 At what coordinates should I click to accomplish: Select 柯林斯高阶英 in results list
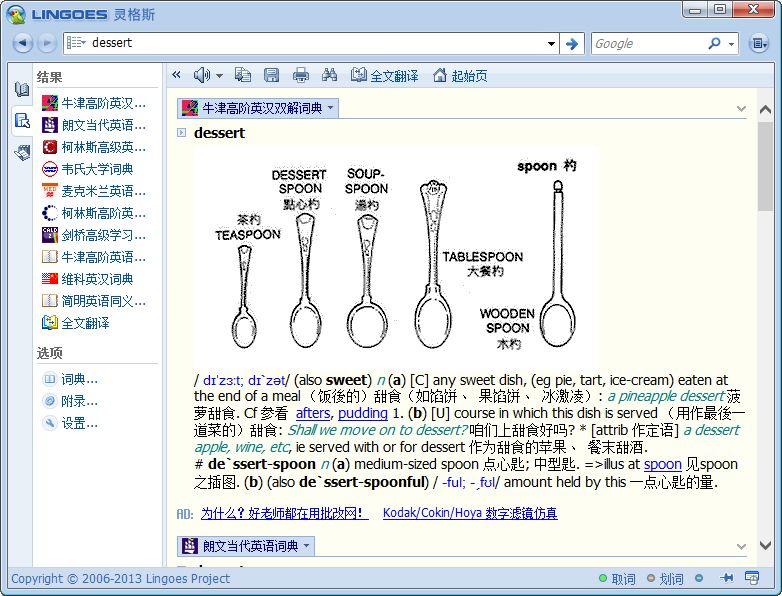94,213
